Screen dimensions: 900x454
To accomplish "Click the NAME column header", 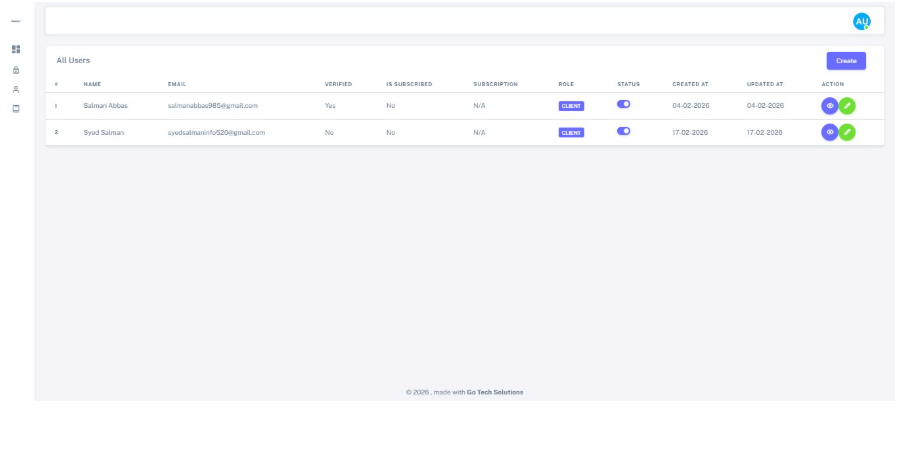I will click(92, 84).
